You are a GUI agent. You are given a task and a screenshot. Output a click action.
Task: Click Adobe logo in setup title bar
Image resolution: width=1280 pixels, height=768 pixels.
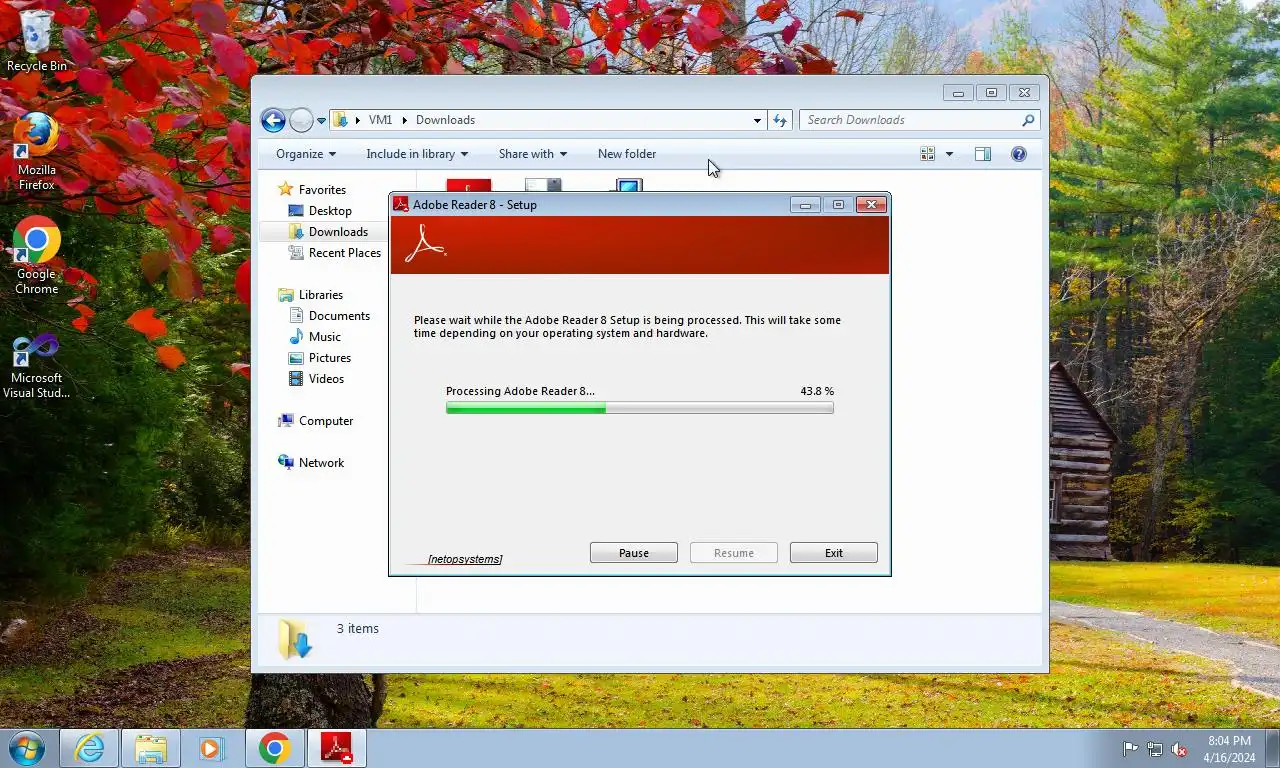coord(401,205)
